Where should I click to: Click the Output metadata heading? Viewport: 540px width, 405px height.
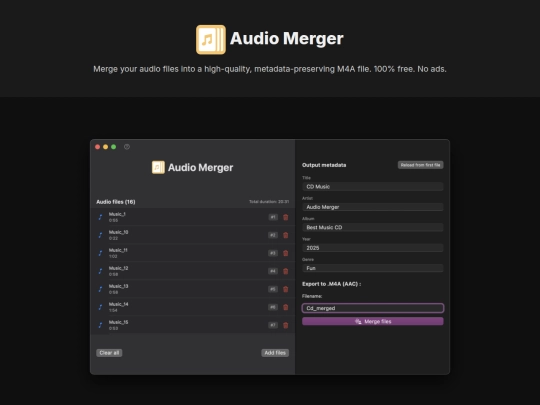(x=324, y=165)
